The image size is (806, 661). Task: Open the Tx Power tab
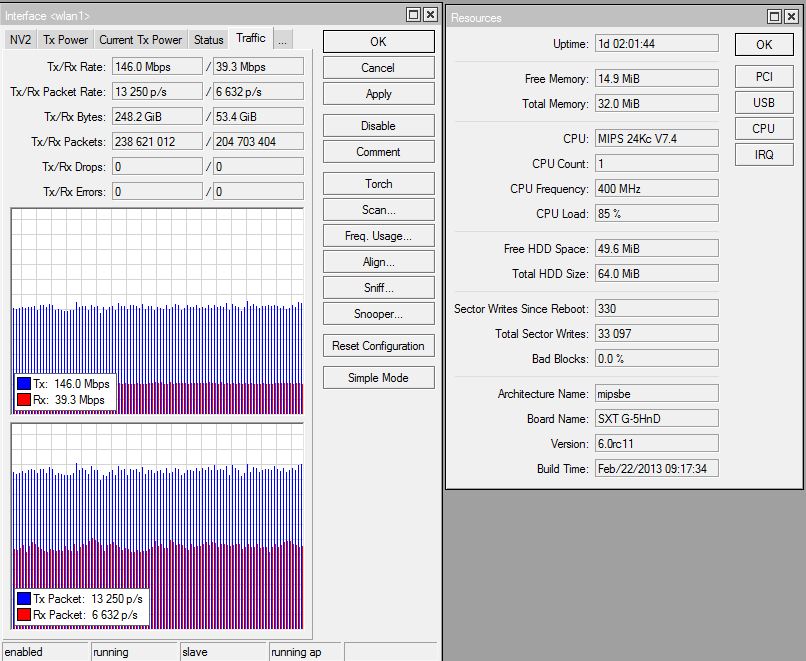(x=65, y=40)
